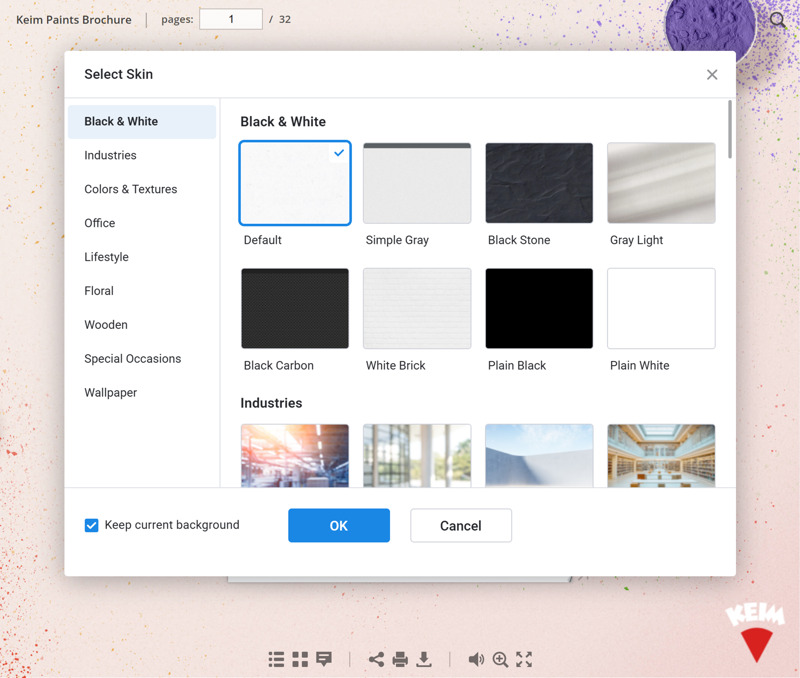Viewport: 800px width, 678px height.
Task: Choose the Simple Gray skin
Action: (417, 183)
